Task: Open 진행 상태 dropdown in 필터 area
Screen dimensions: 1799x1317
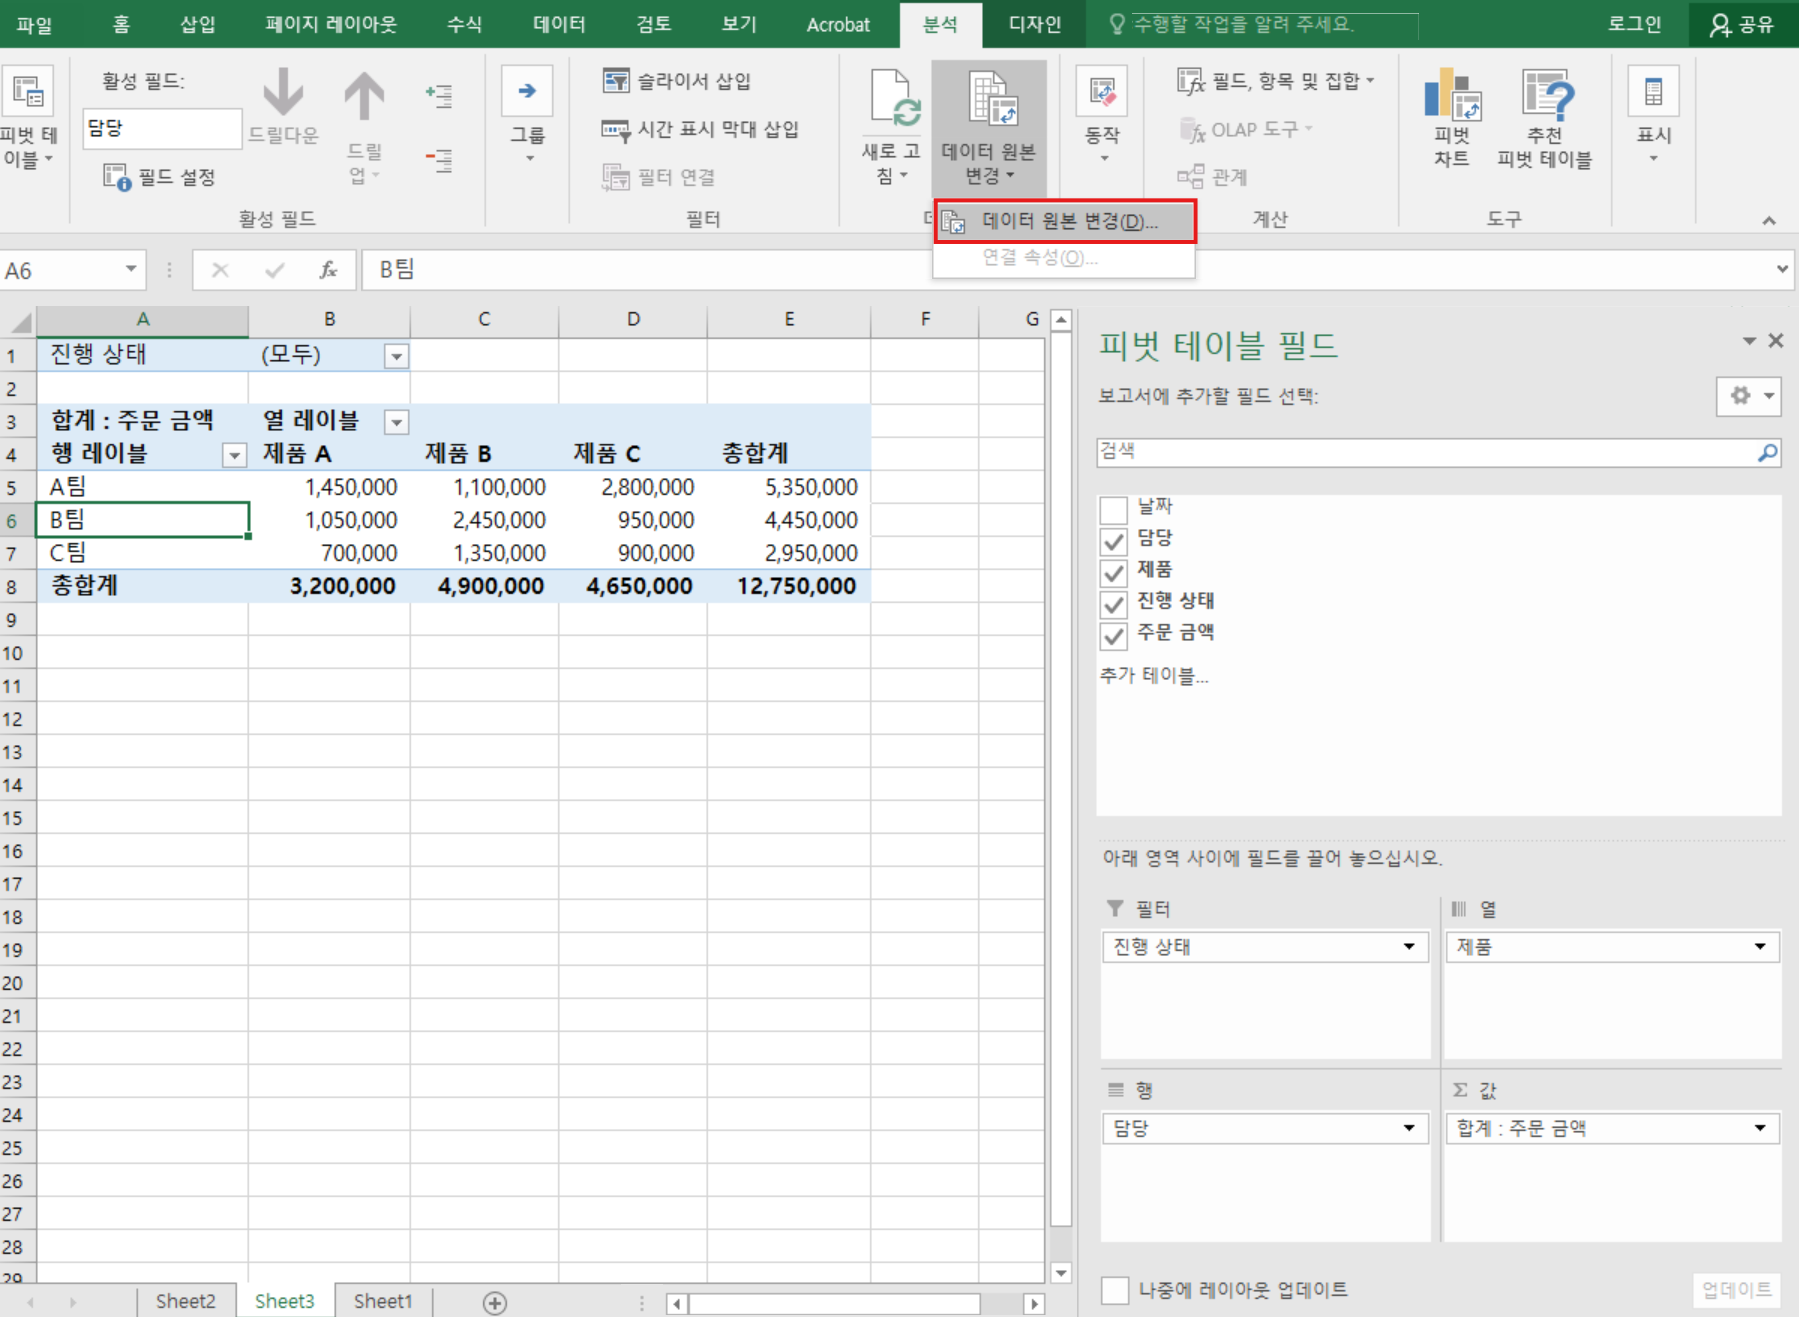Action: point(1408,947)
